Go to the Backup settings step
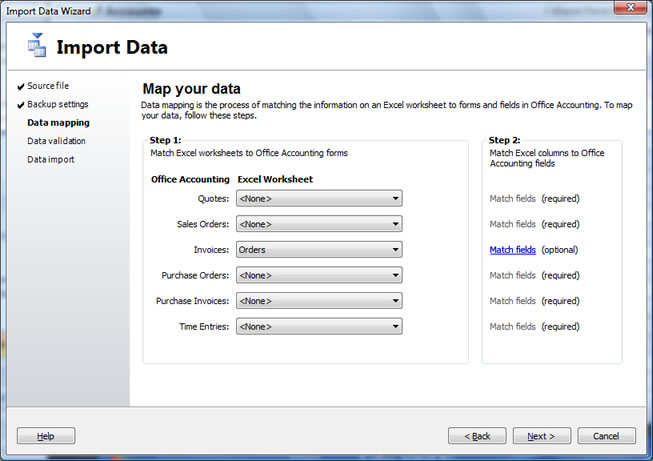Viewport: 653px width, 461px height. pos(57,104)
